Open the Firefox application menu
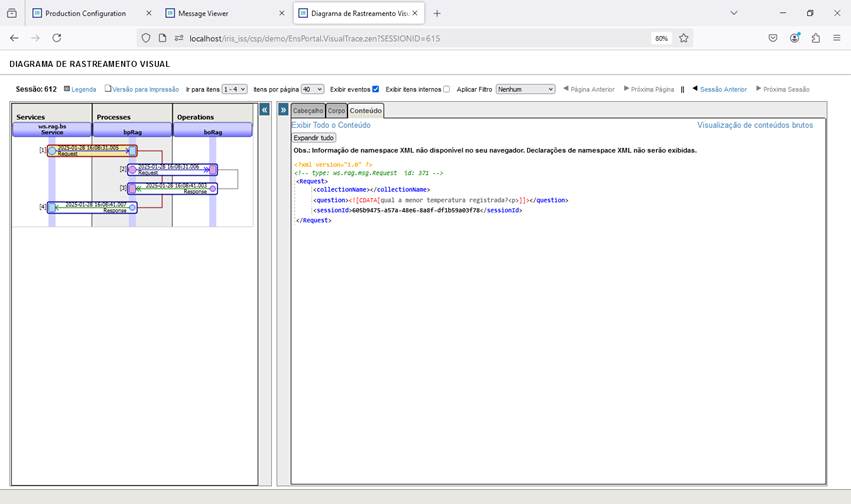851x504 pixels. (837, 38)
